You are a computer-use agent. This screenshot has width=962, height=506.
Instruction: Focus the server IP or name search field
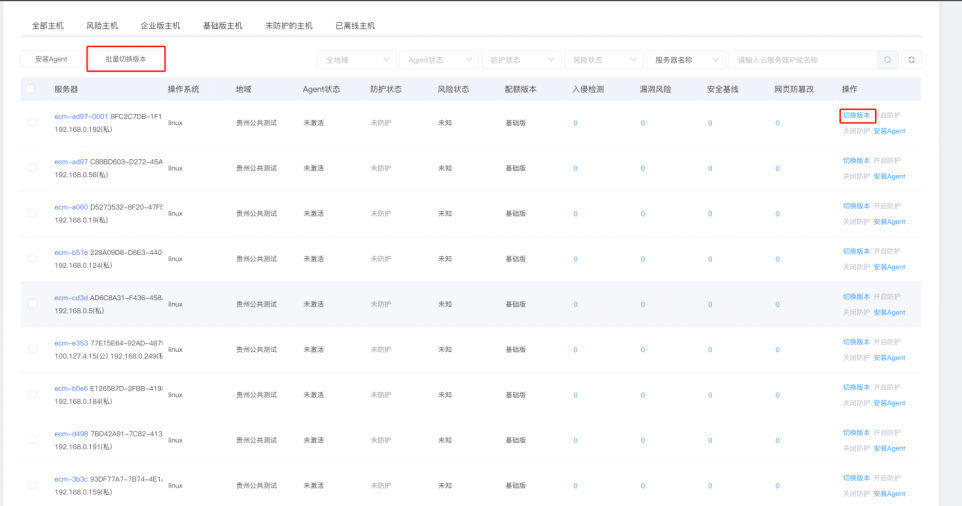point(803,60)
